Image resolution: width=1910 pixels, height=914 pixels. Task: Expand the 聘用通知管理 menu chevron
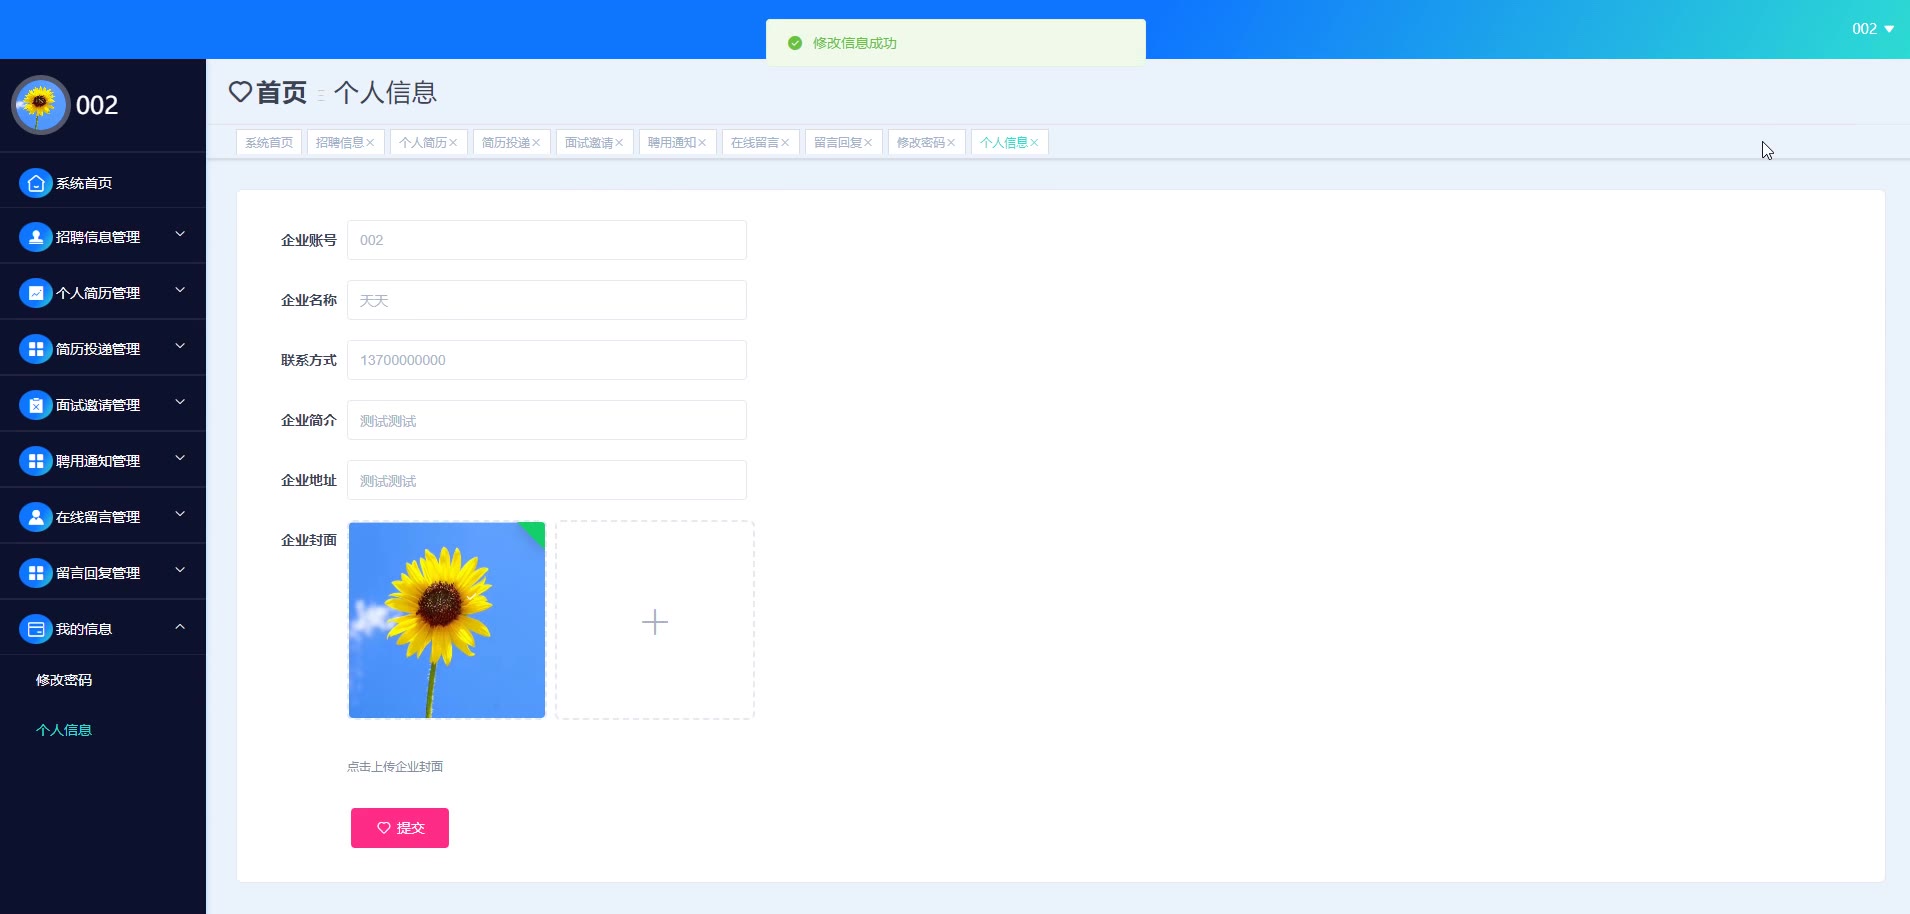click(x=180, y=458)
